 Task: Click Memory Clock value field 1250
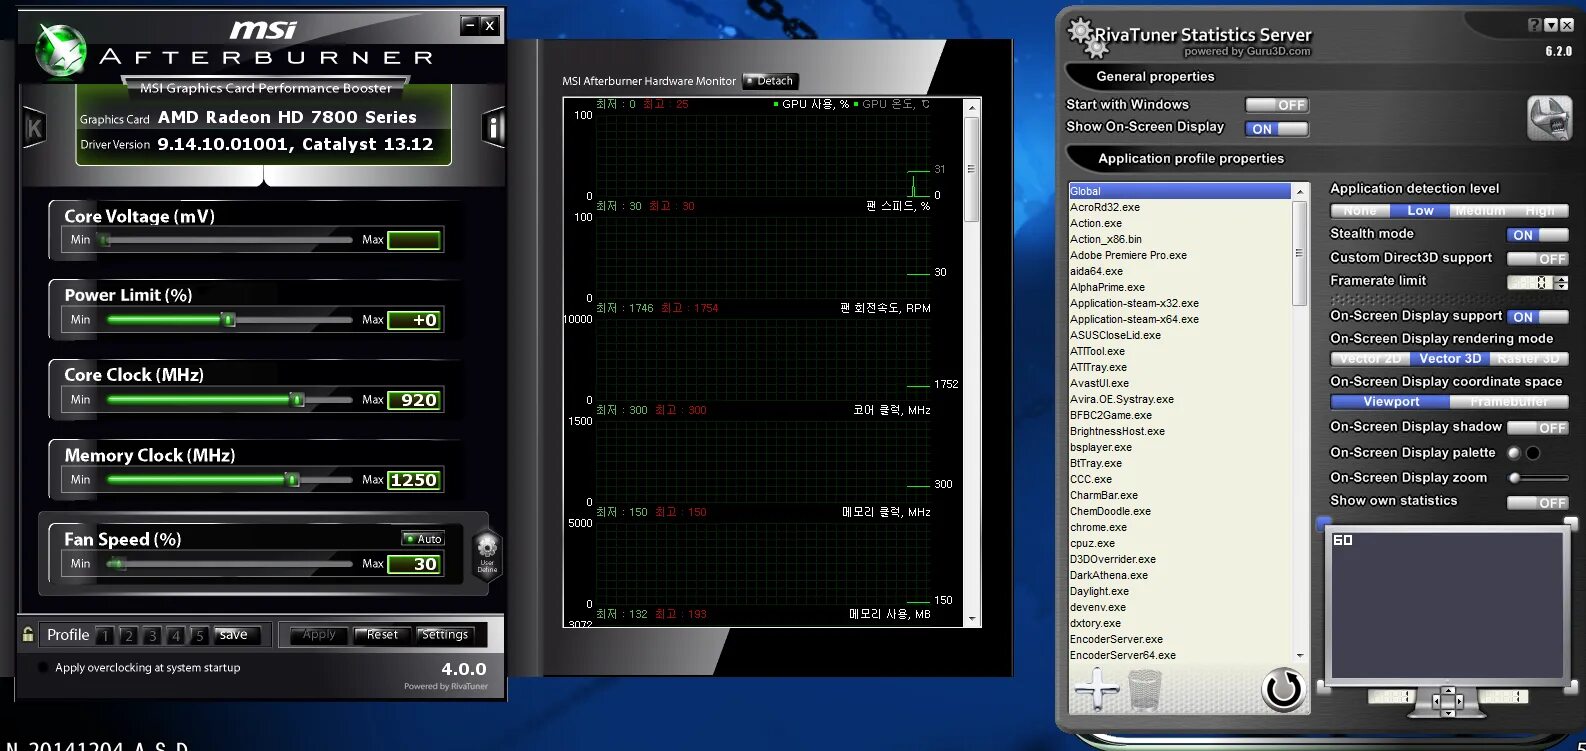click(414, 480)
